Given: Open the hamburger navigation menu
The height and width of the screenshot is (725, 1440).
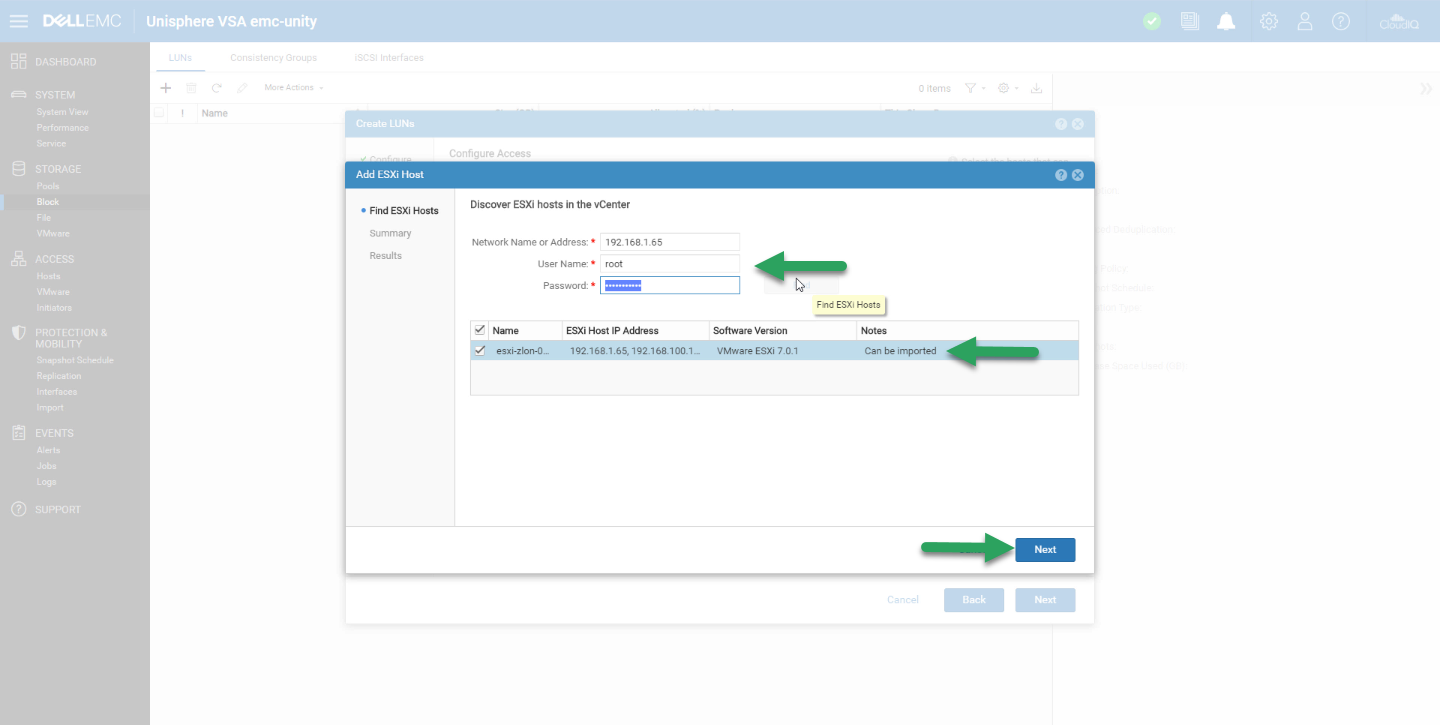Looking at the screenshot, I should click(18, 21).
